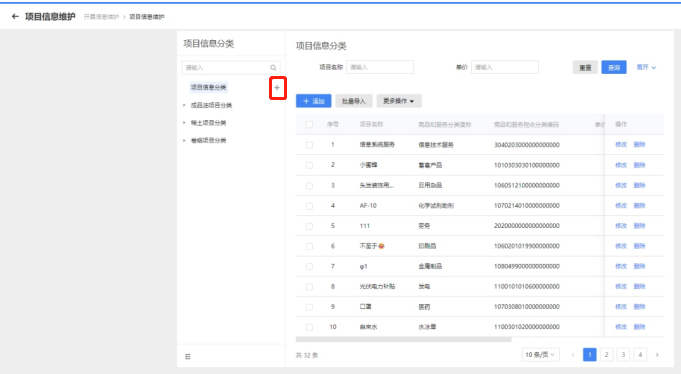Click the blue 查询 button
The image size is (681, 374).
click(x=614, y=67)
